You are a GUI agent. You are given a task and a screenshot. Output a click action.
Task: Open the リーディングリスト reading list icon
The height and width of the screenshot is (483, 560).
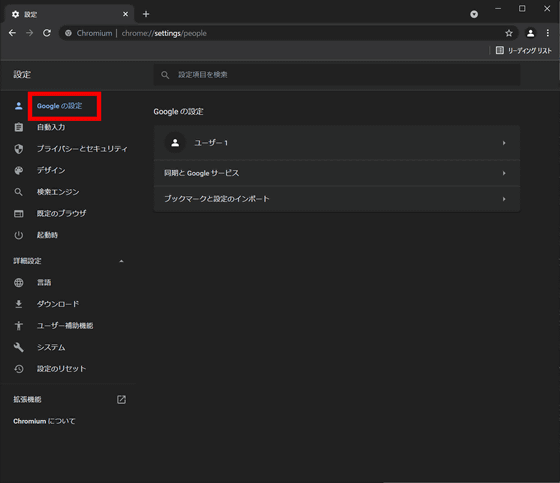tap(500, 50)
